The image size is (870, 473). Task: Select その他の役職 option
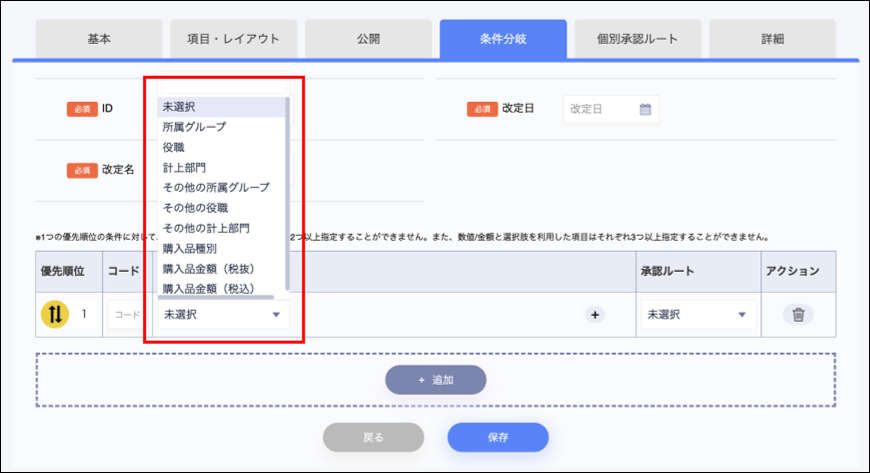[221, 208]
